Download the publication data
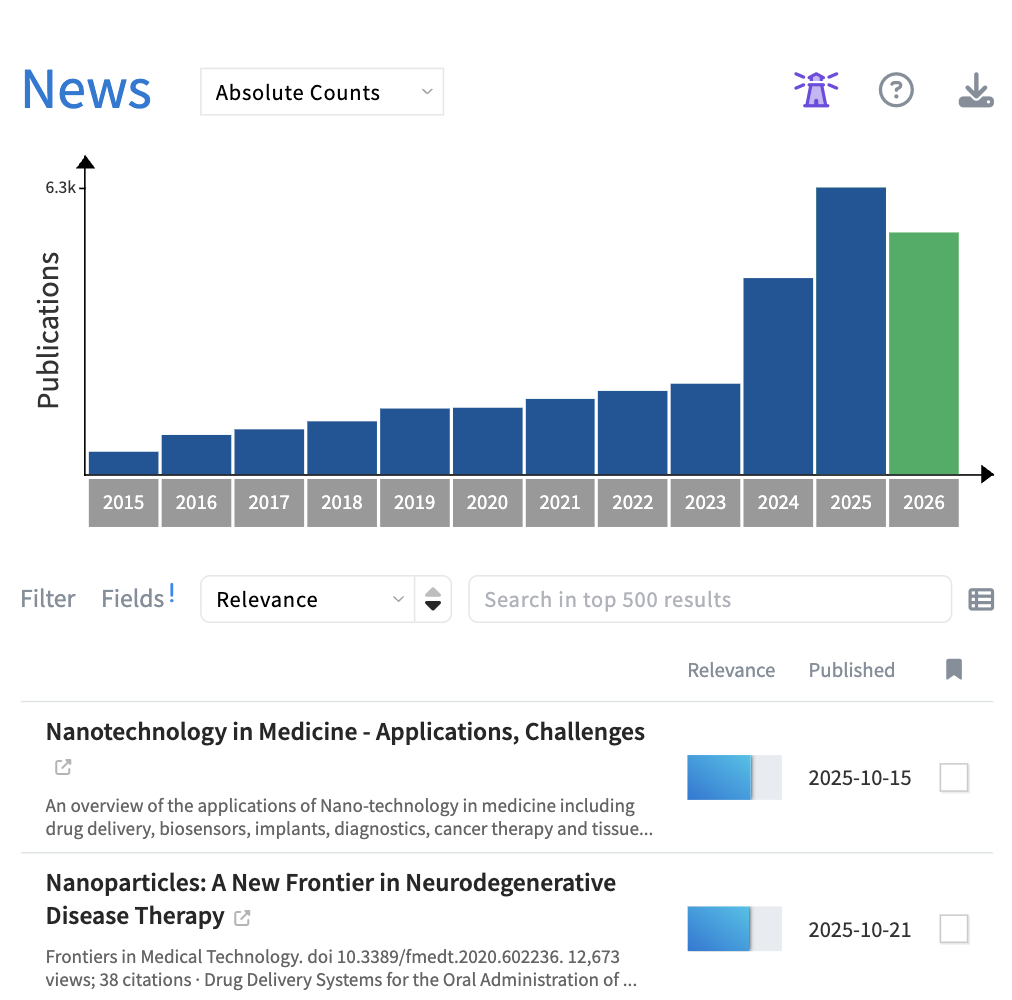The height and width of the screenshot is (1000, 1012). pos(975,90)
